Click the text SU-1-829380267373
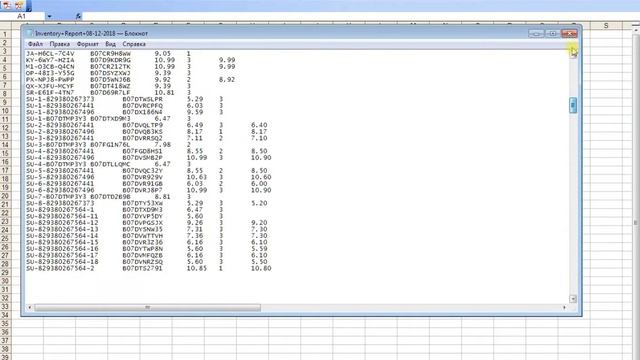Viewport: 640px width, 360px height. click(60, 99)
